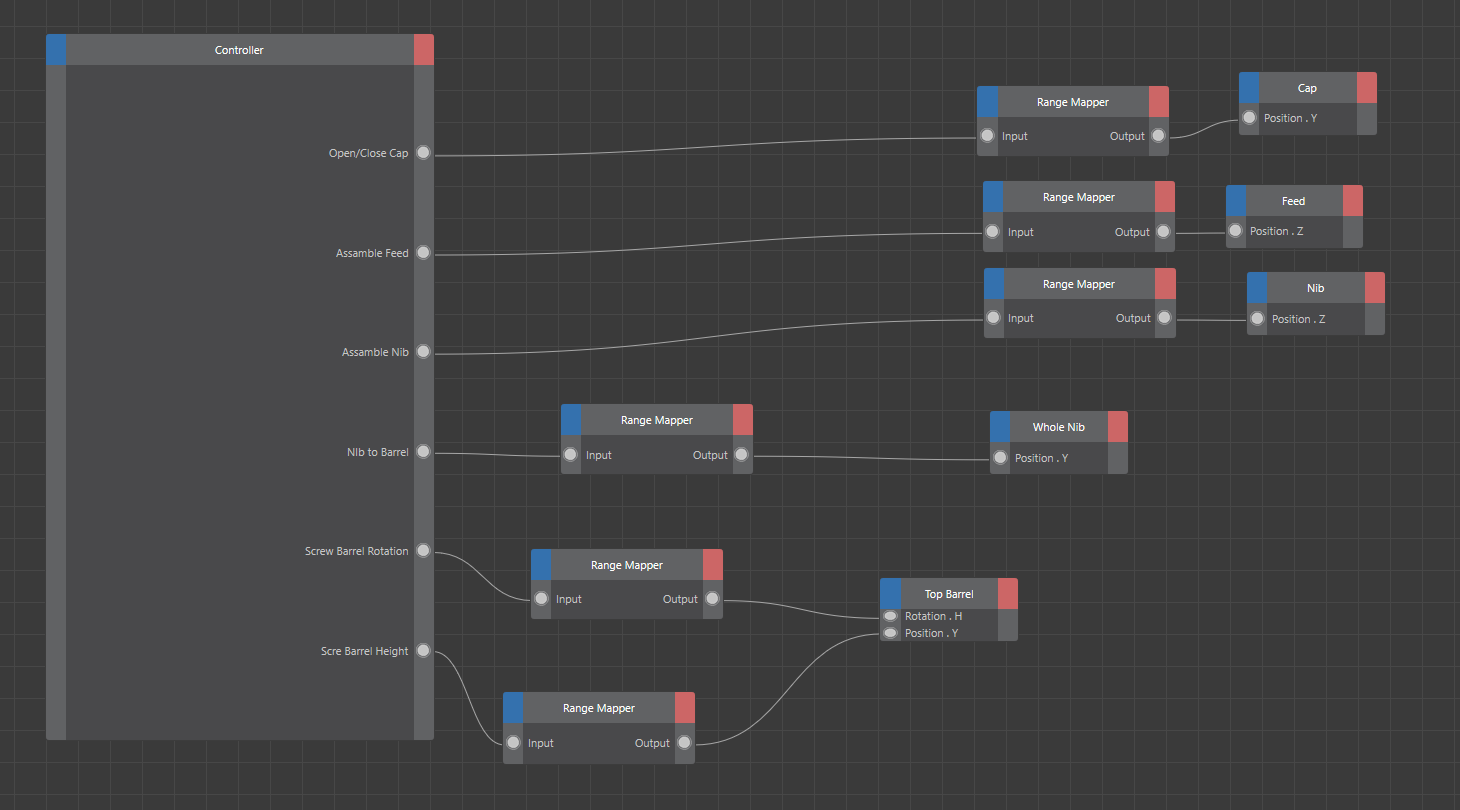
Task: Click the Scre Barrel Height output port
Action: coord(423,651)
